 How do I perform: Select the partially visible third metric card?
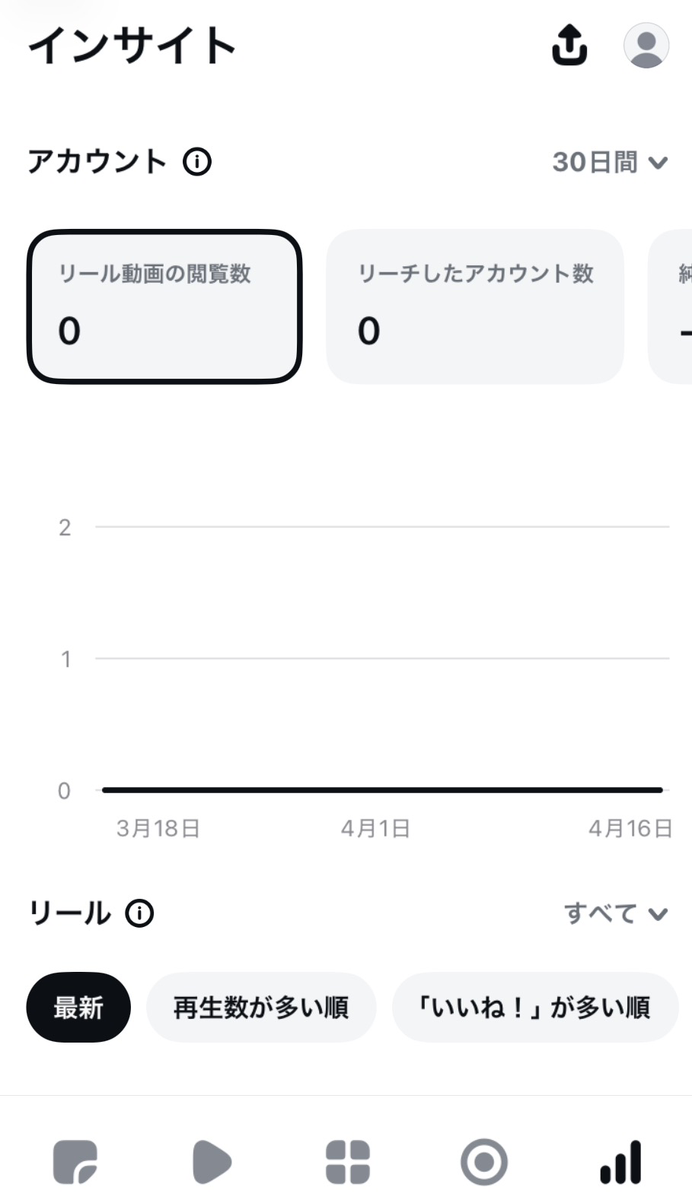coord(672,306)
